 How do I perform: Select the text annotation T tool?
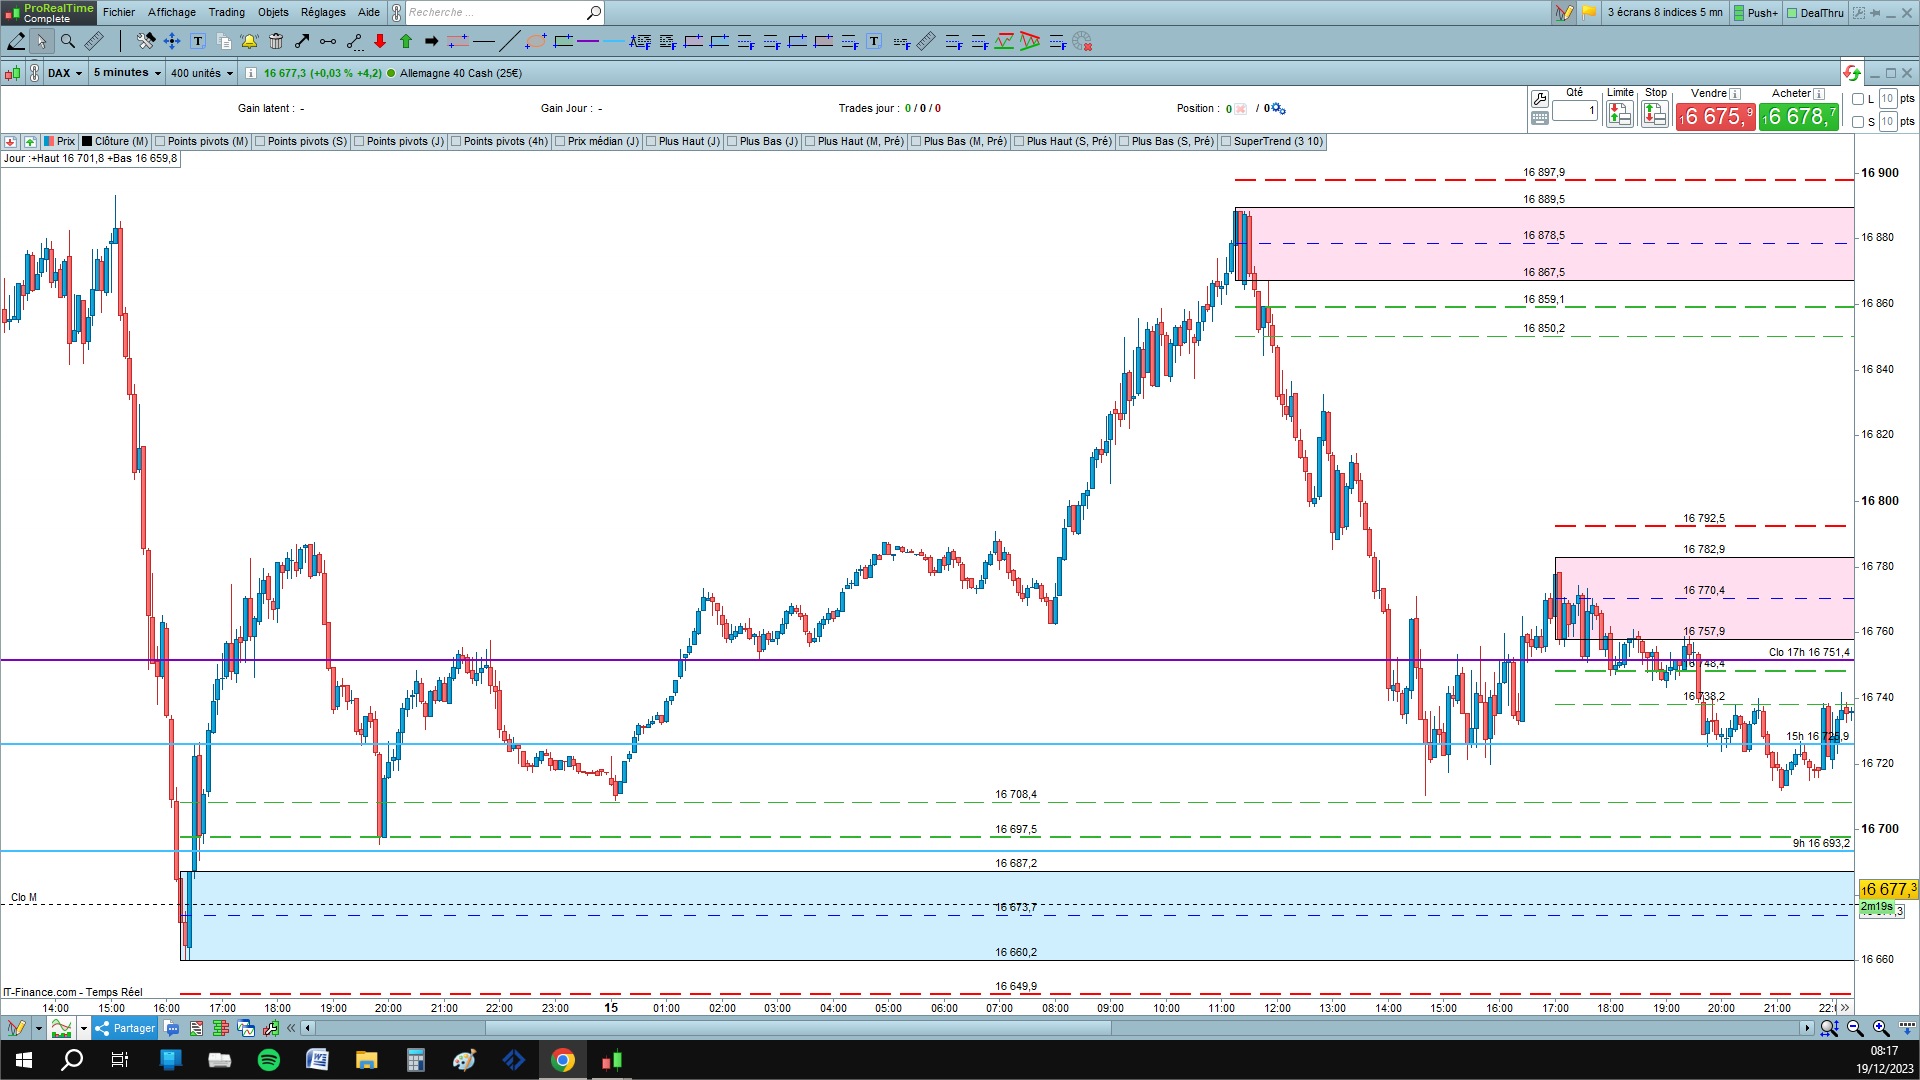[x=198, y=41]
